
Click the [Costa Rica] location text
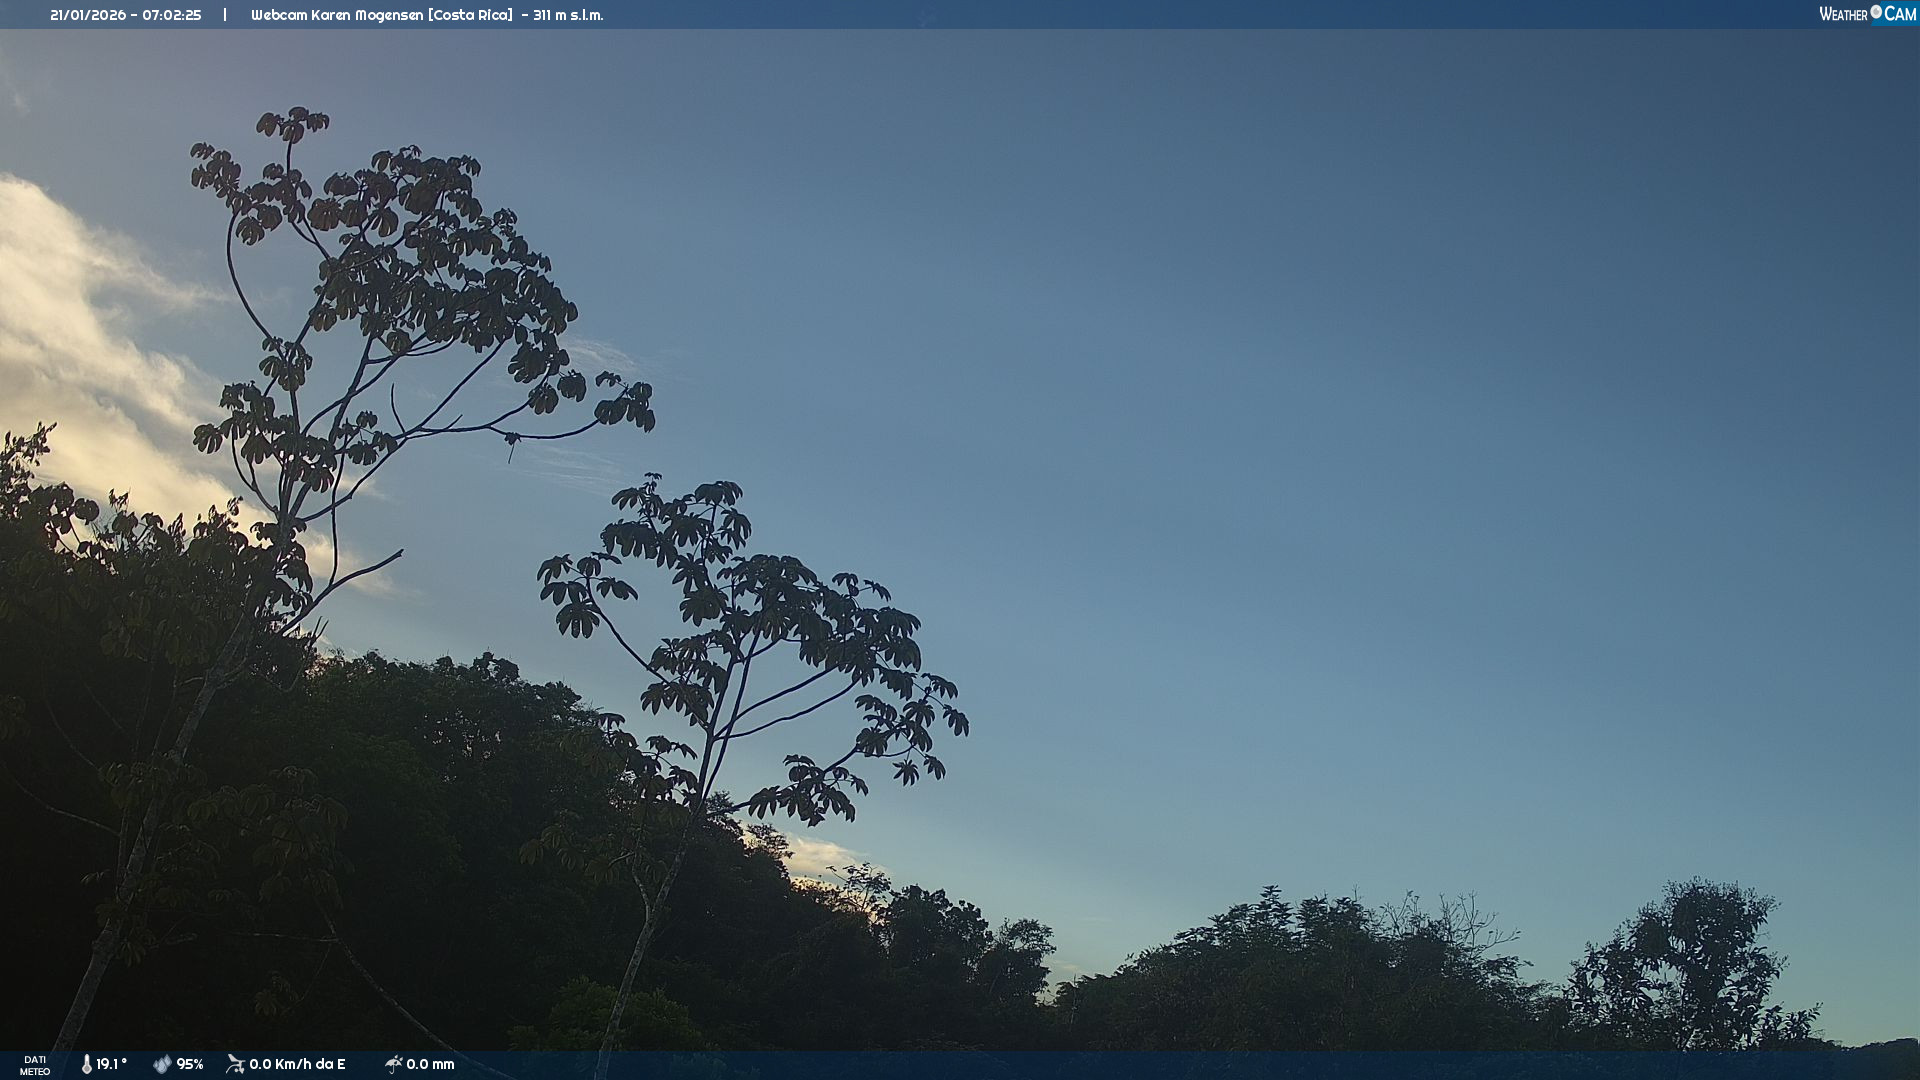tap(470, 15)
